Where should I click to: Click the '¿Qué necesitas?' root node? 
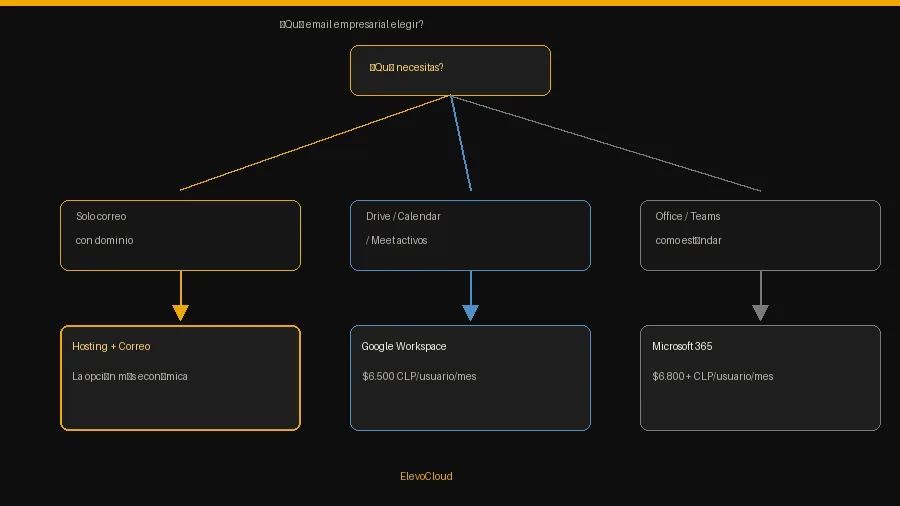(450, 70)
